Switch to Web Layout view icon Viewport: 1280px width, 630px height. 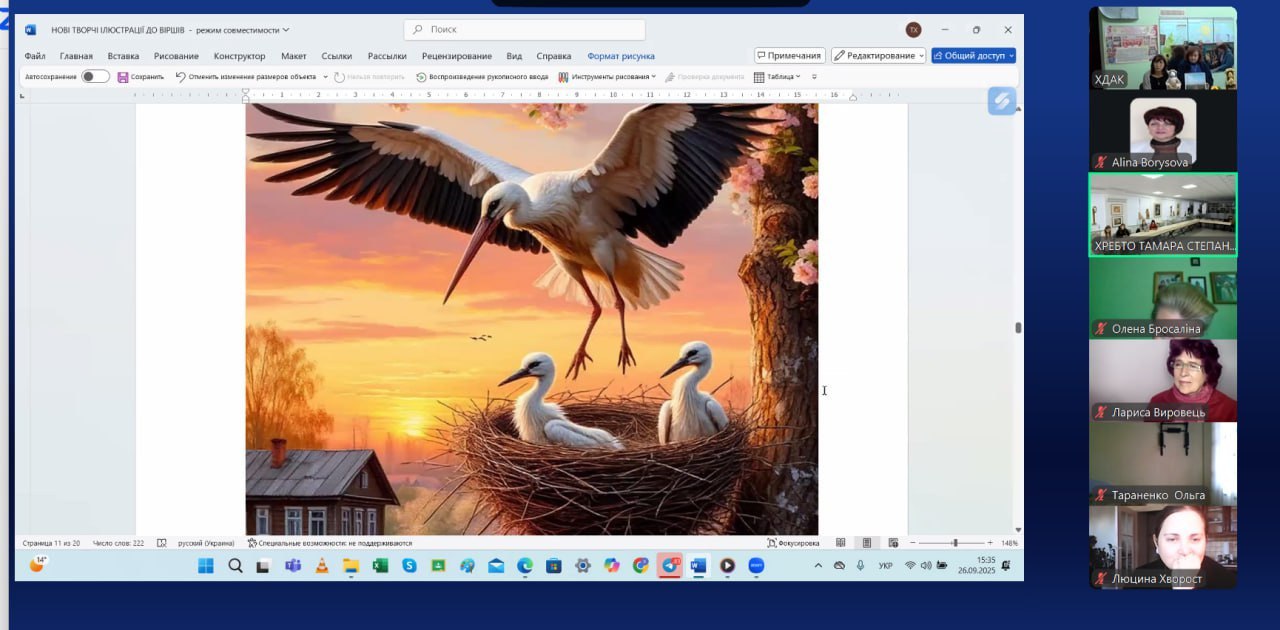coord(893,543)
